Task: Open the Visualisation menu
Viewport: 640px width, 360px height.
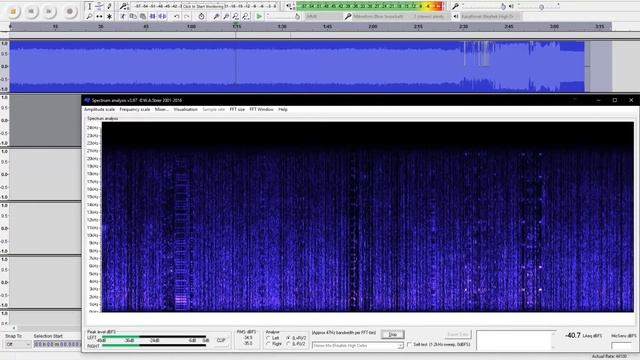Action: 185,109
